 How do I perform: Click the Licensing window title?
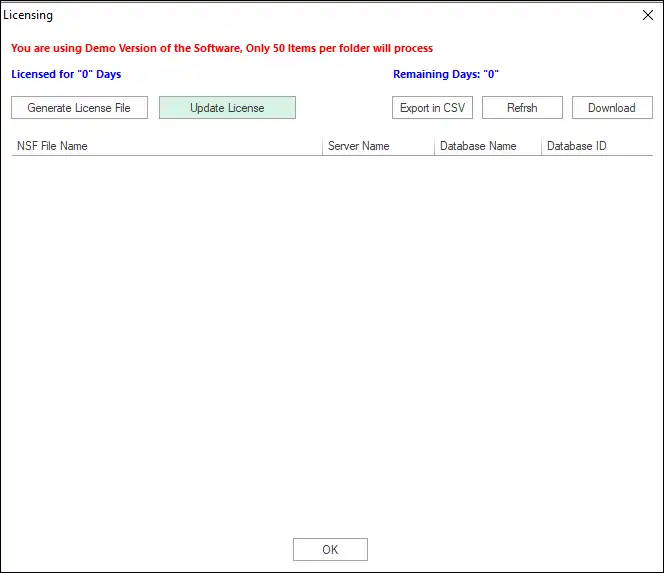coord(28,15)
